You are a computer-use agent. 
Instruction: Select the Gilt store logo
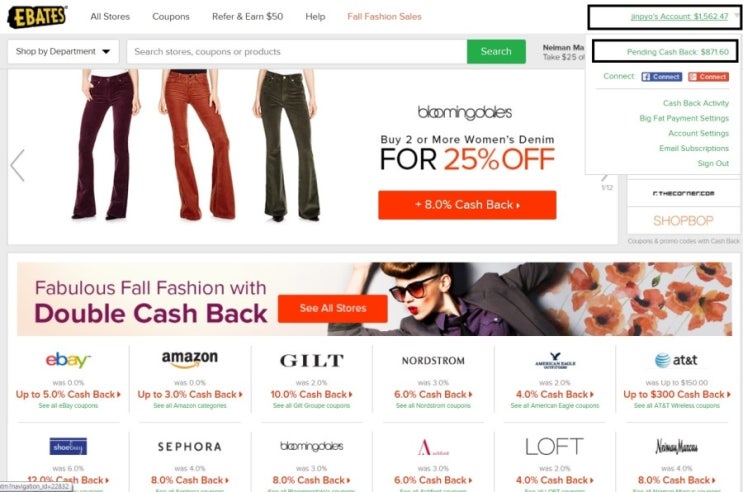[x=311, y=360]
